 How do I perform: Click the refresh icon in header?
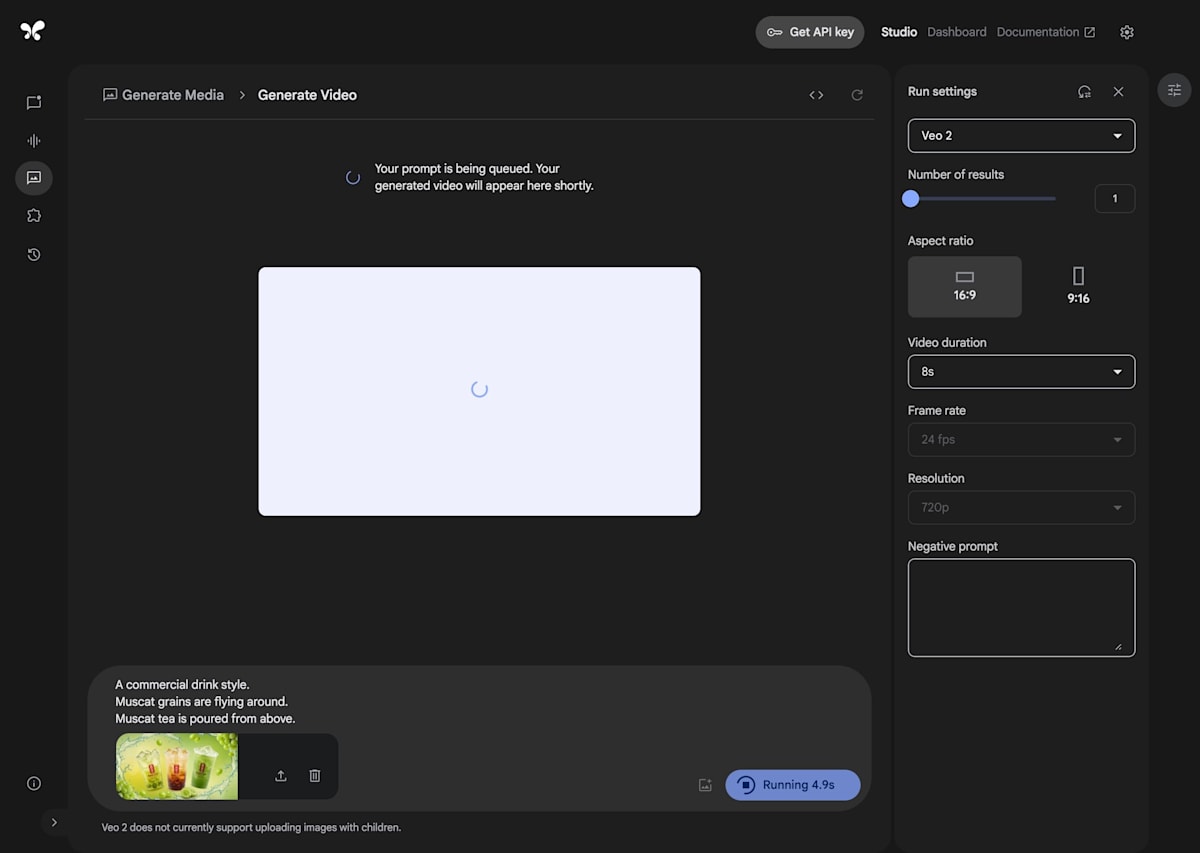pyautogui.click(x=857, y=95)
